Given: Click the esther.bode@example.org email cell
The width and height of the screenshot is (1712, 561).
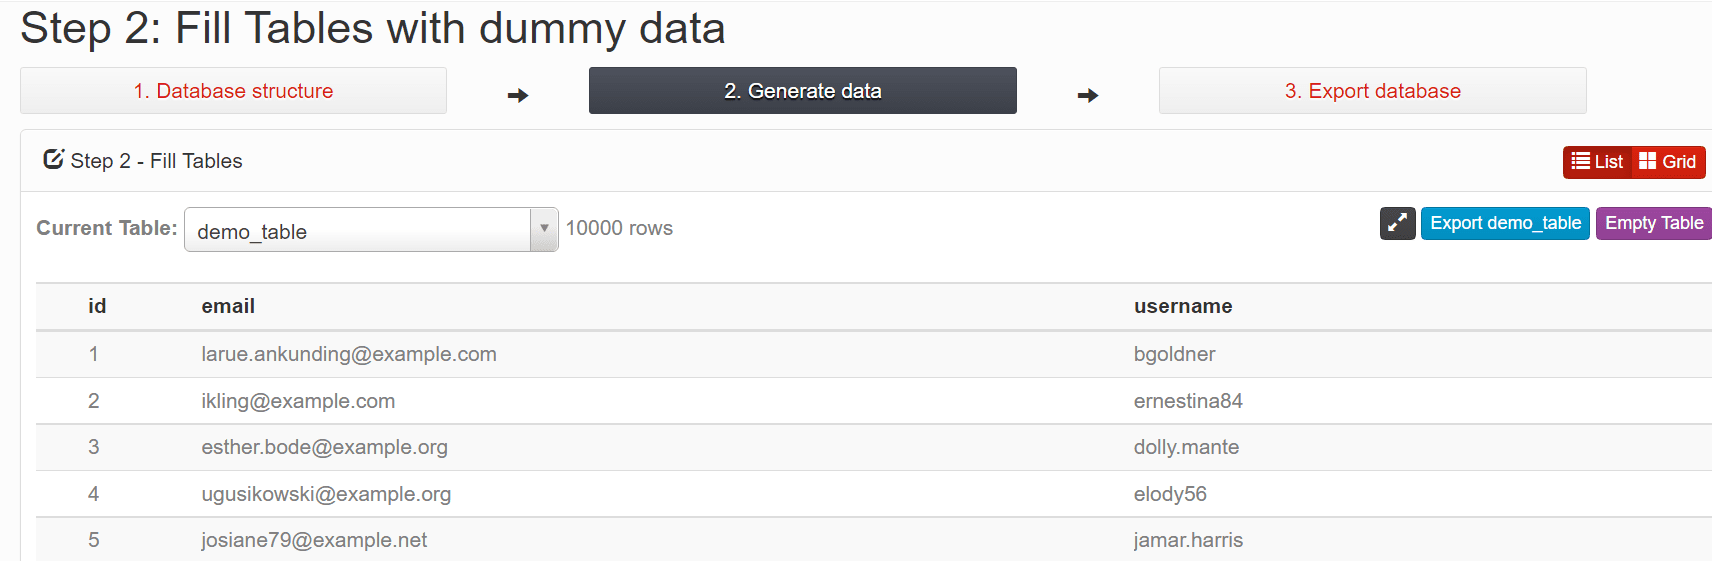Looking at the screenshot, I should (324, 447).
